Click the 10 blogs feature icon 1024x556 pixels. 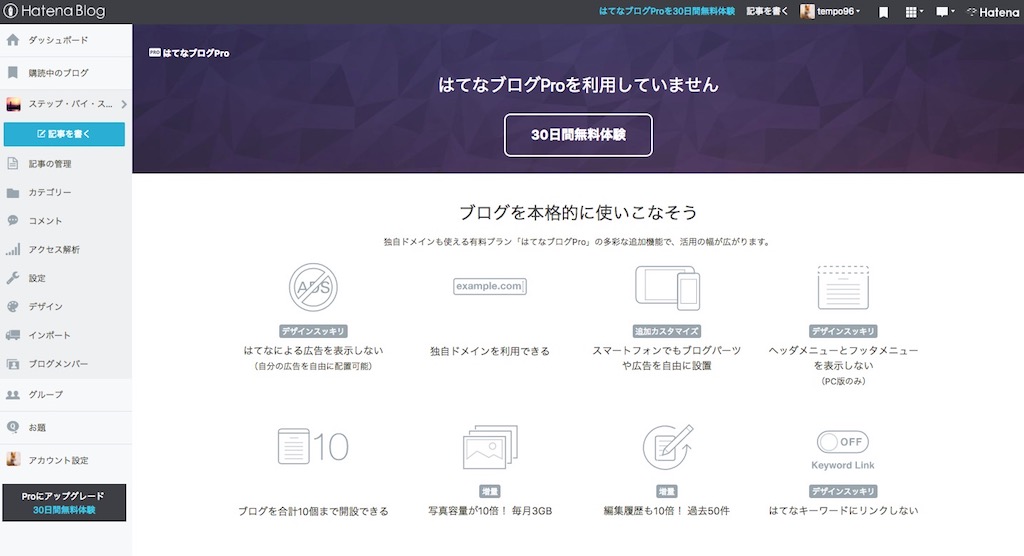pyautogui.click(x=313, y=446)
